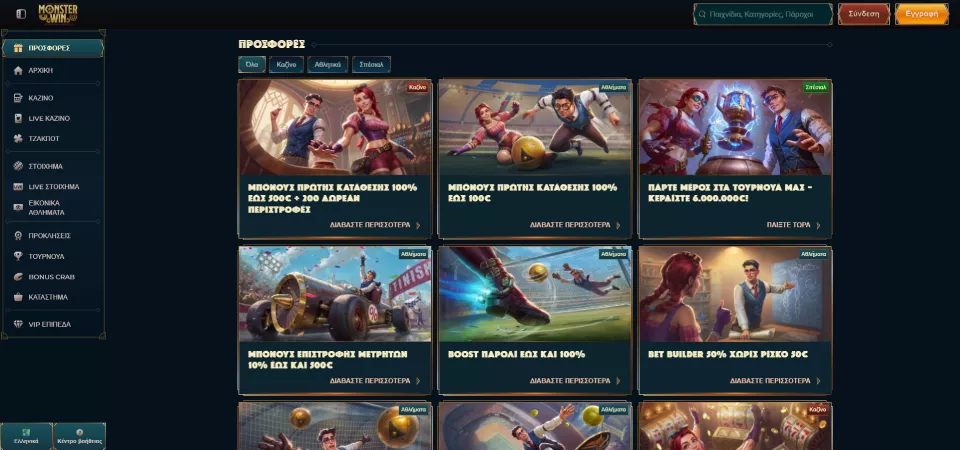Open the Ελληνικά language selector
Image resolution: width=960 pixels, height=450 pixels.
point(26,437)
